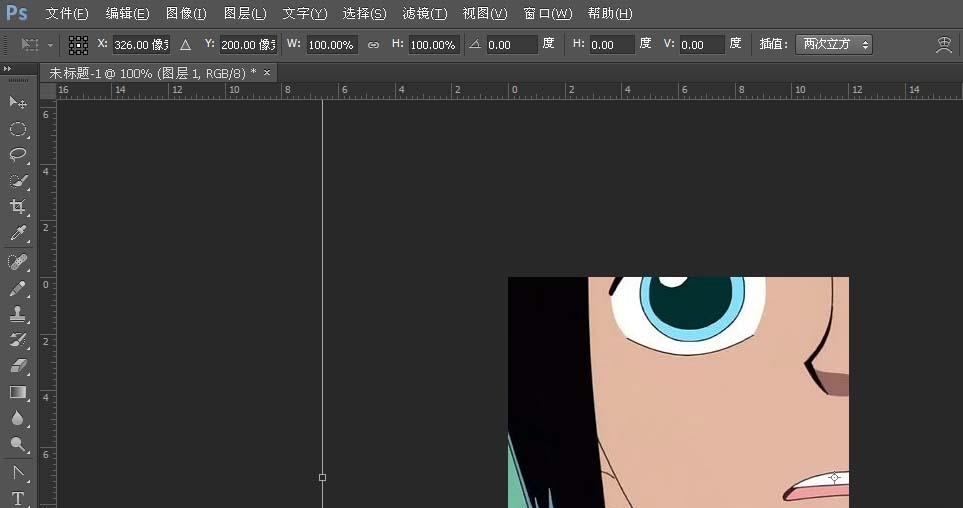Image resolution: width=963 pixels, height=508 pixels.
Task: Select the Path Selection tool
Action: point(18,473)
